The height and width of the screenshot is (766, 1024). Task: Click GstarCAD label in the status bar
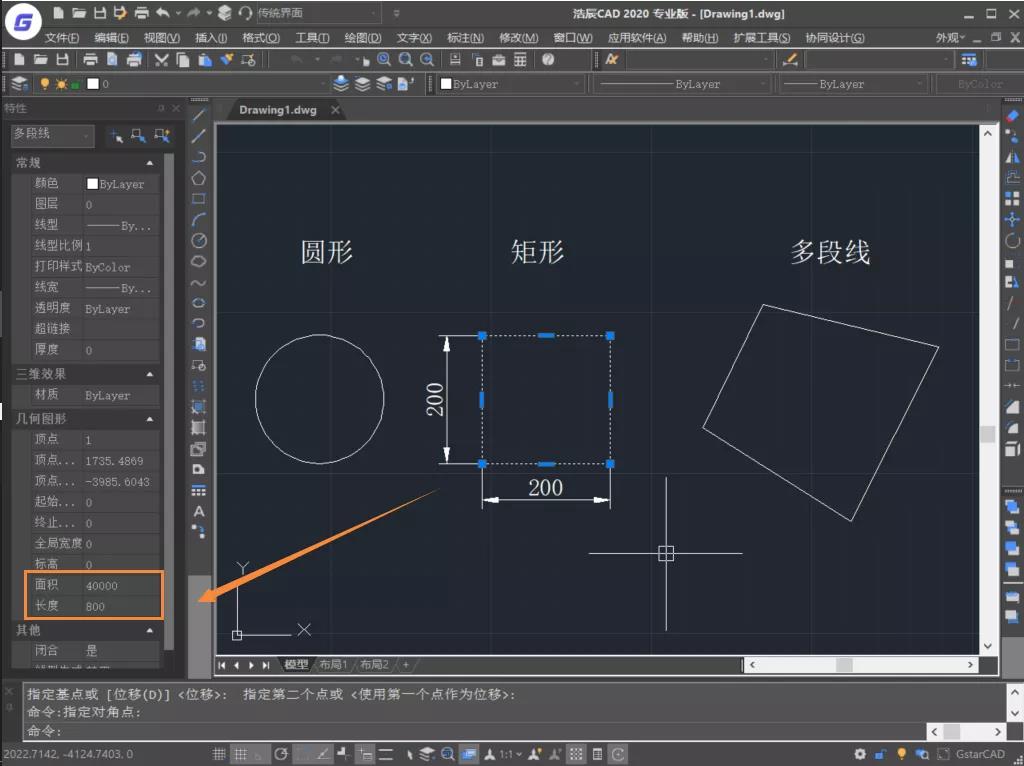tap(980, 754)
